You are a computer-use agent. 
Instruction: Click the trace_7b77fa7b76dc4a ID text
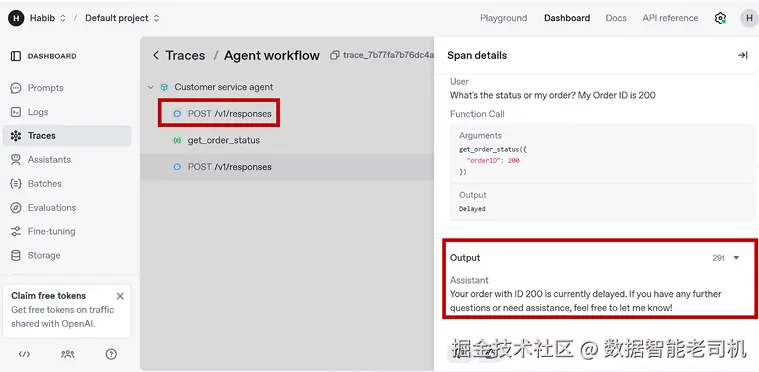point(388,55)
